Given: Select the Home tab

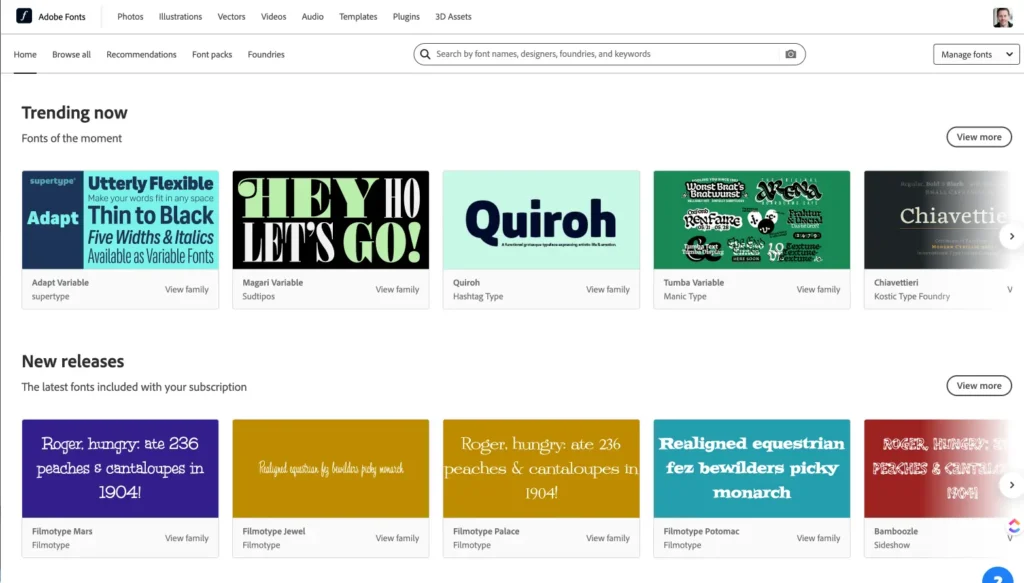Looking at the screenshot, I should coord(25,54).
